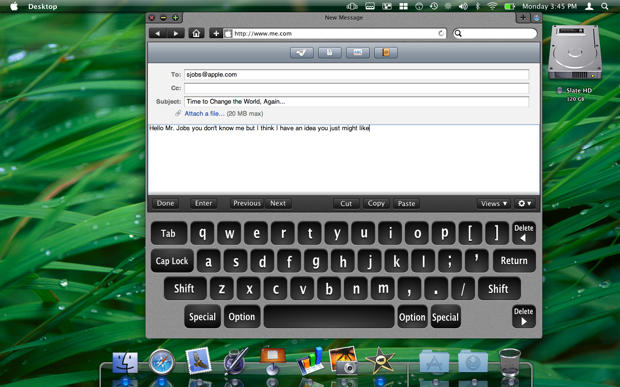Viewport: 620px width, 387px height.
Task: Reload the page in the address bar
Action: click(x=441, y=34)
